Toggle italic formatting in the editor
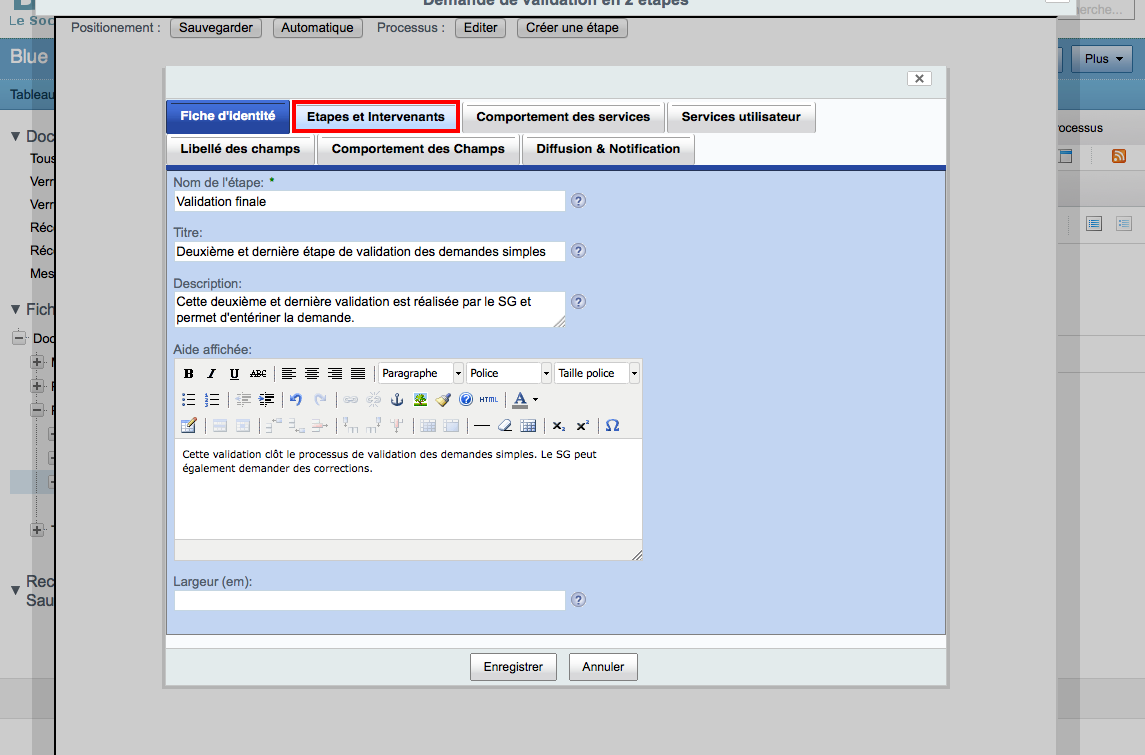The width and height of the screenshot is (1145, 755). click(211, 373)
